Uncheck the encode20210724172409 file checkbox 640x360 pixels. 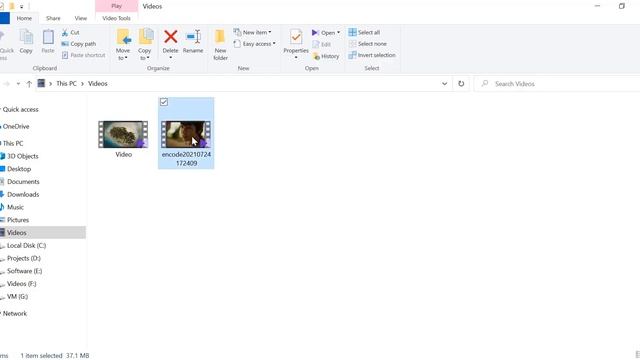coord(164,102)
